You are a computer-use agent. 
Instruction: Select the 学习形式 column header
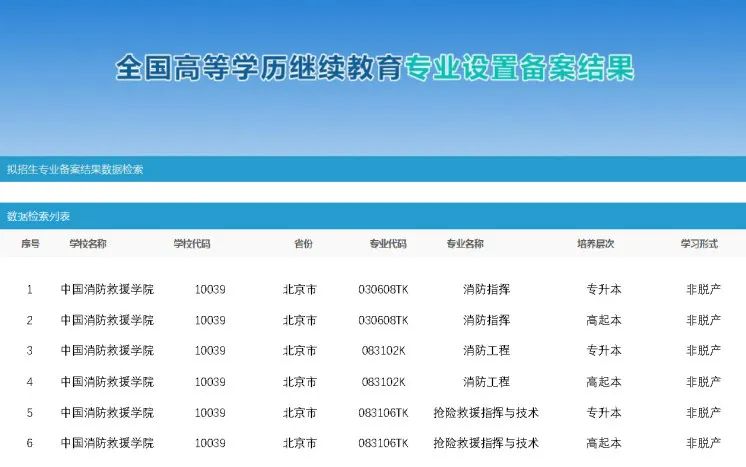(x=700, y=243)
